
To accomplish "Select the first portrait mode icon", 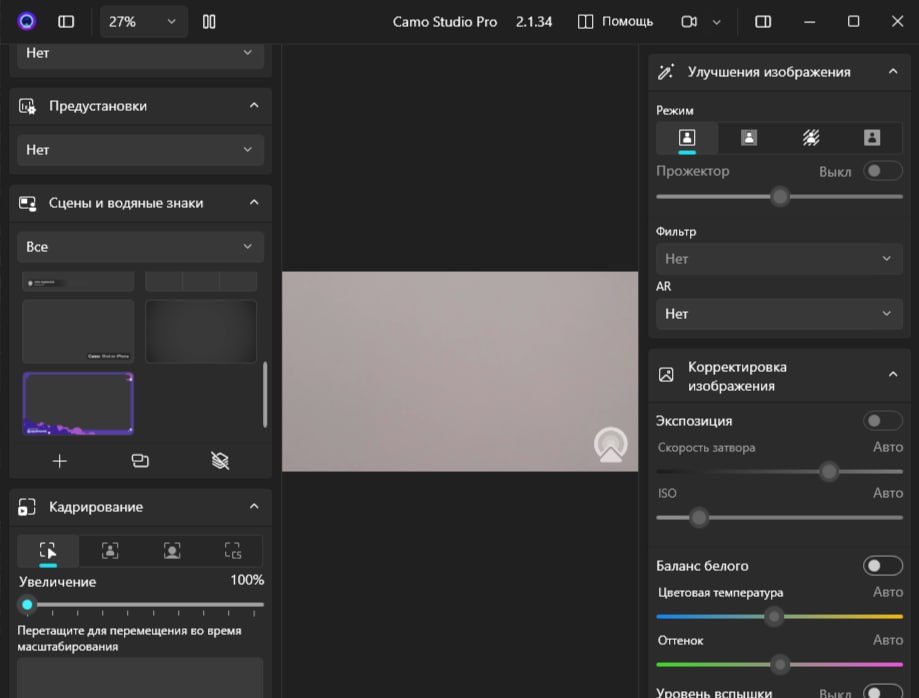I will (x=687, y=138).
